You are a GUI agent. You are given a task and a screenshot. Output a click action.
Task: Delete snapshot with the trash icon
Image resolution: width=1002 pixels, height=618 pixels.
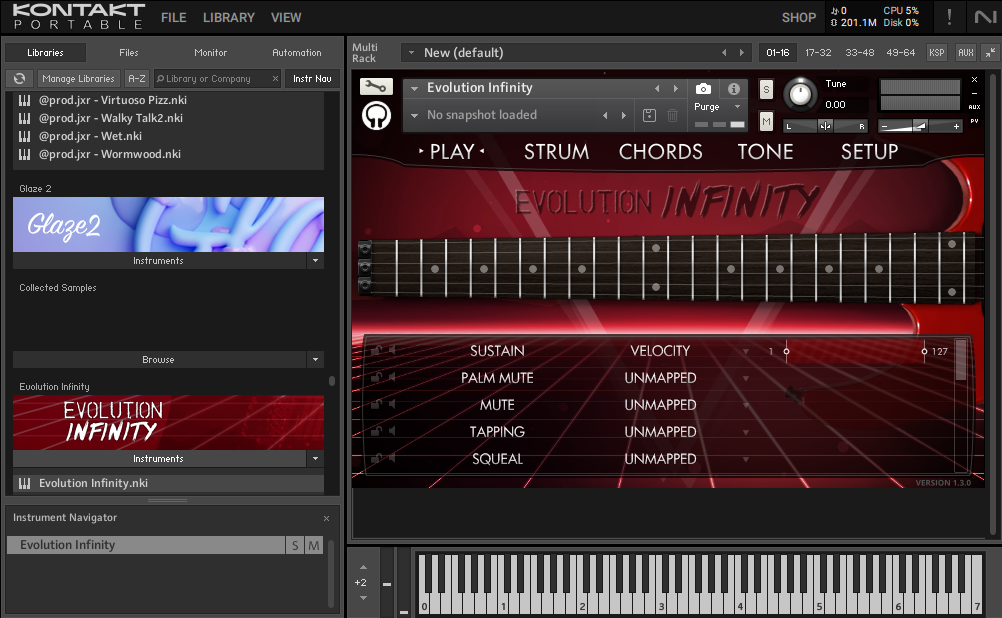pyautogui.click(x=672, y=115)
